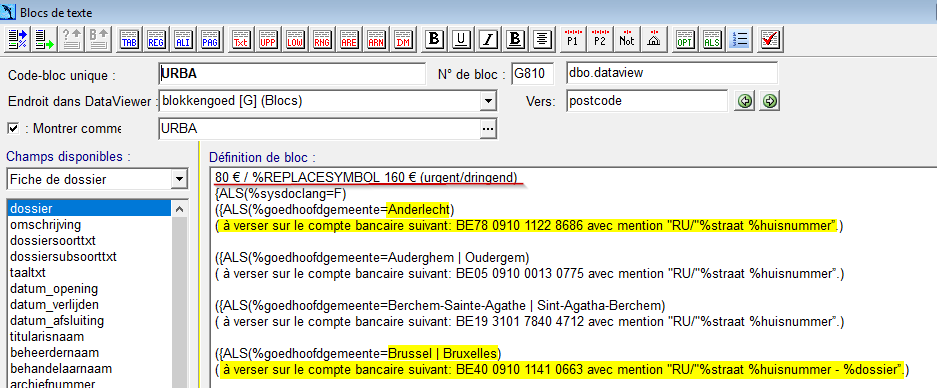Select 'datum_afsluiting' in the fields list
The image size is (937, 388).
[x=90, y=321]
